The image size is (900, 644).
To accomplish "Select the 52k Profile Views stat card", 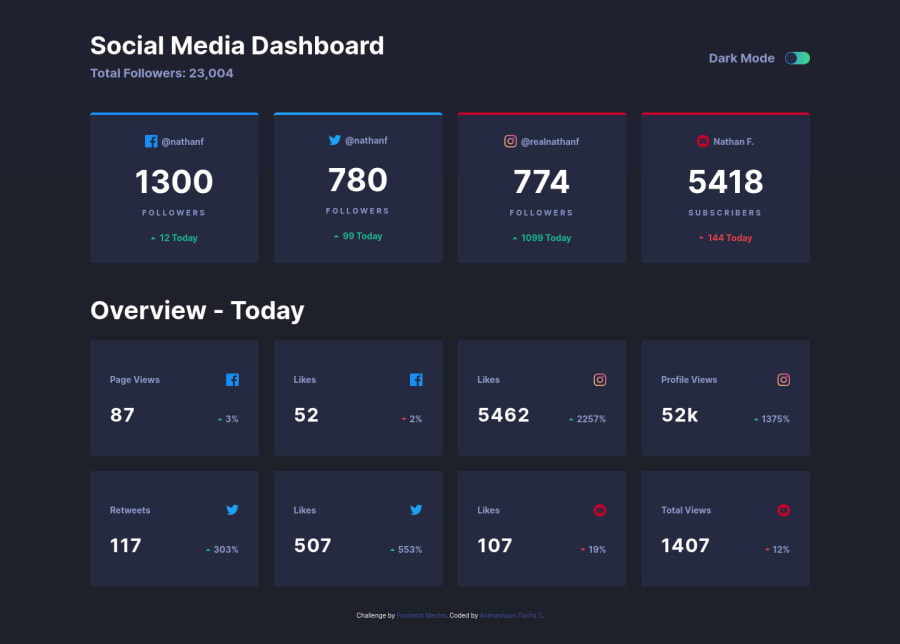I will [x=725, y=398].
